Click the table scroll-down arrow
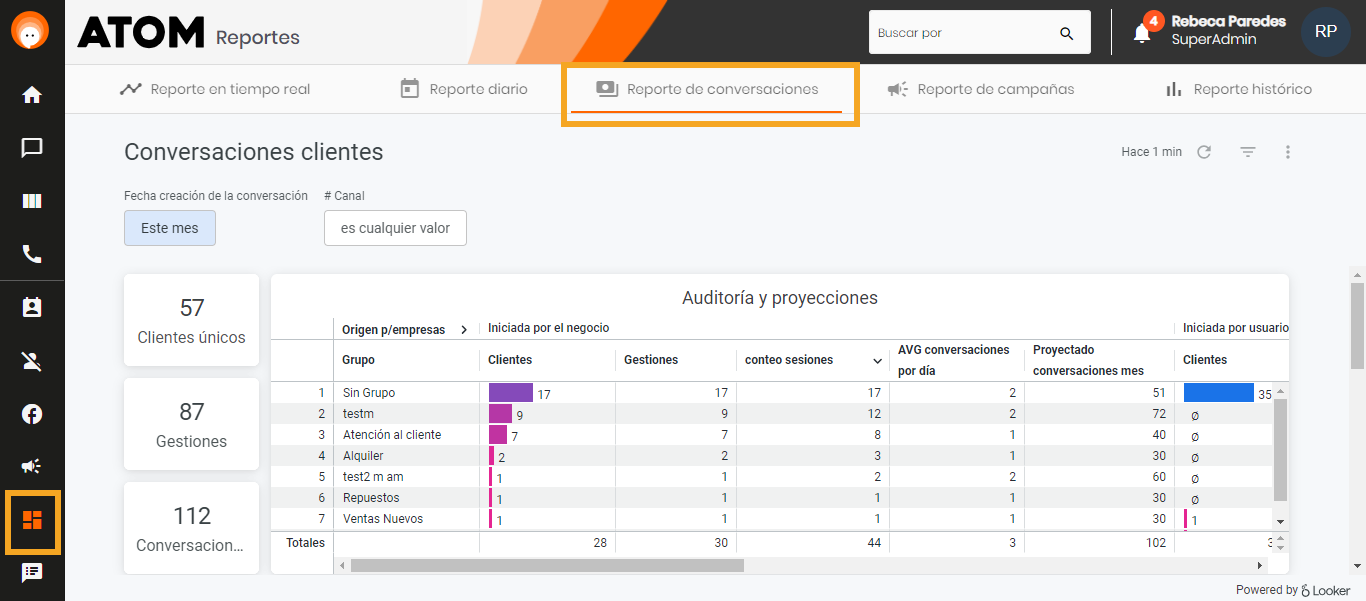The image size is (1366, 601). 1280,522
